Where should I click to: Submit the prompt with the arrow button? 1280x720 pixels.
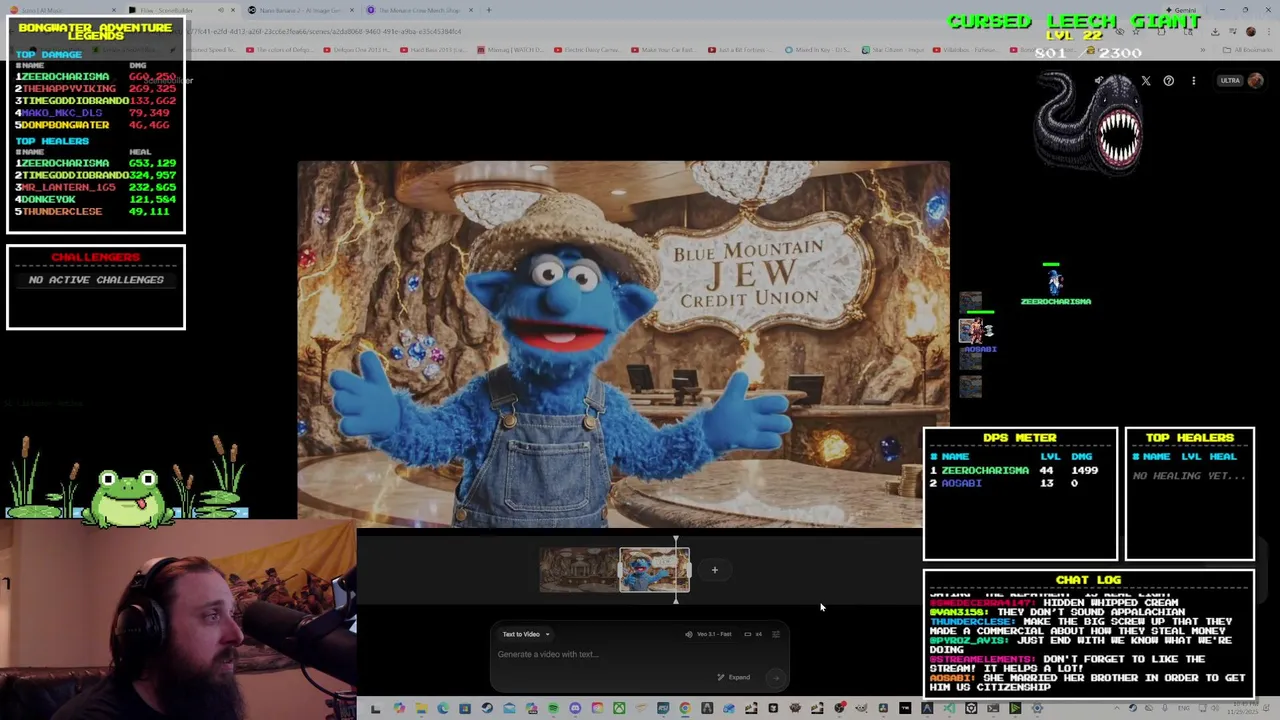[x=775, y=677]
